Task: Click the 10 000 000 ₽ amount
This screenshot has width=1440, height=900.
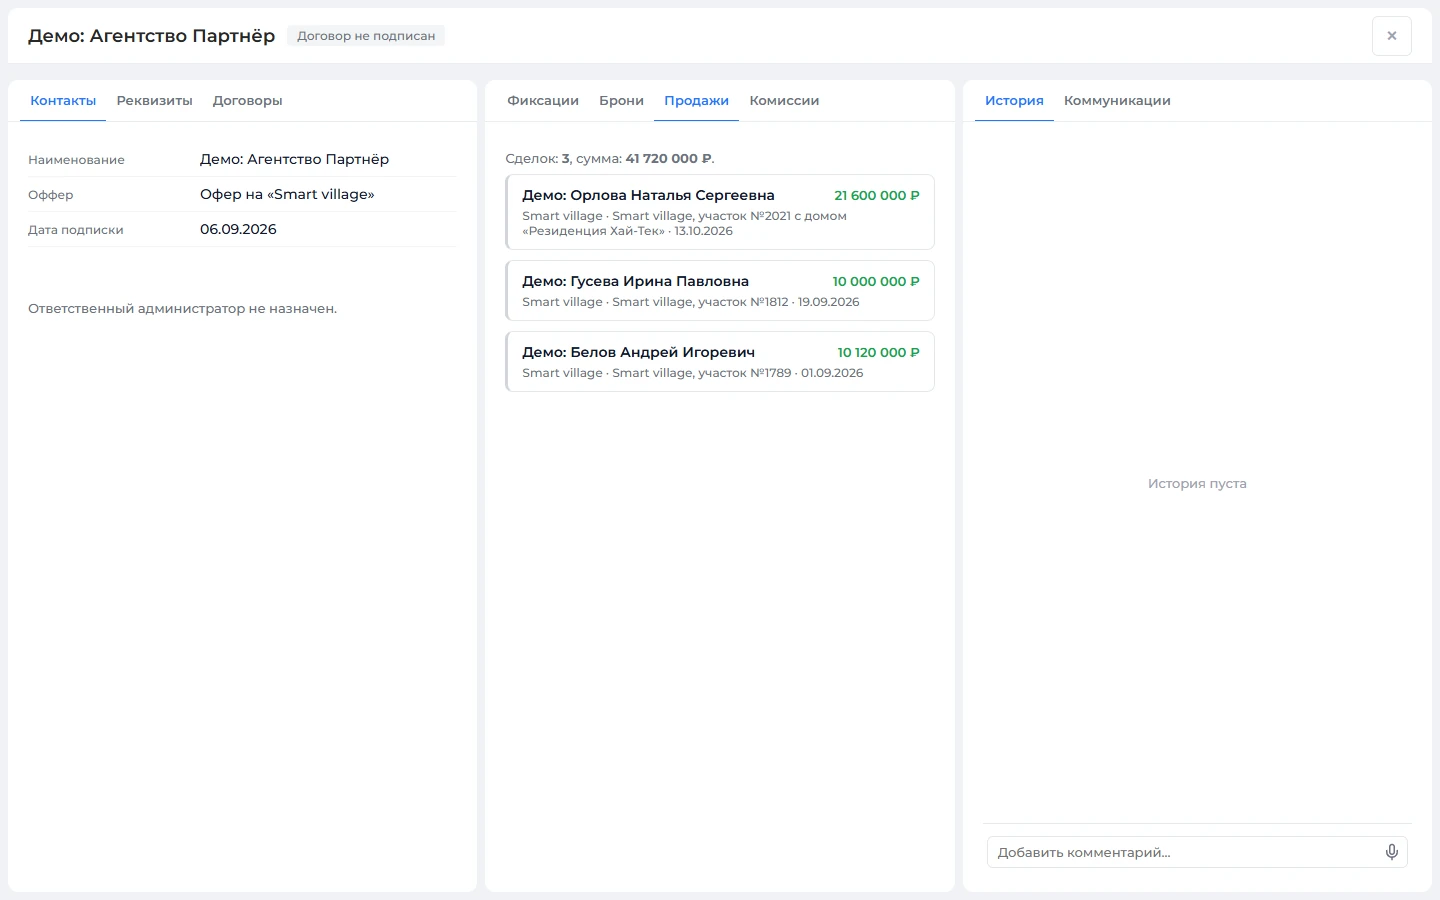Action: point(876,281)
